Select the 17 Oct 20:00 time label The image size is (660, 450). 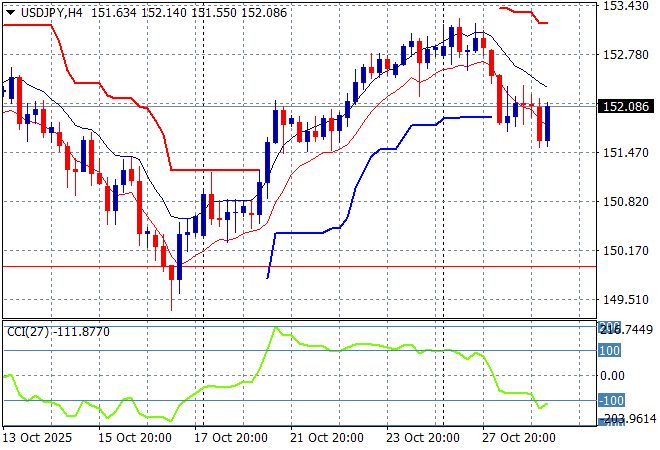(231, 438)
